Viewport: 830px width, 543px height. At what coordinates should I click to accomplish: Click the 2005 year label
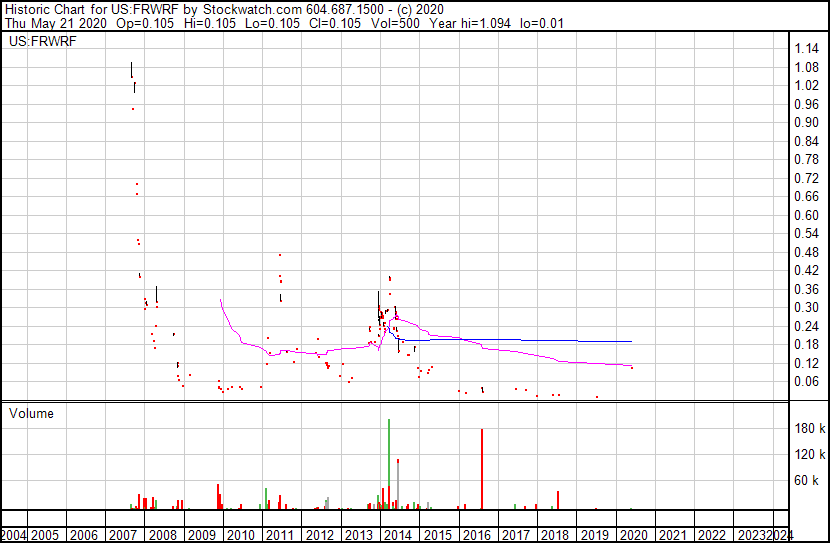coord(45,535)
